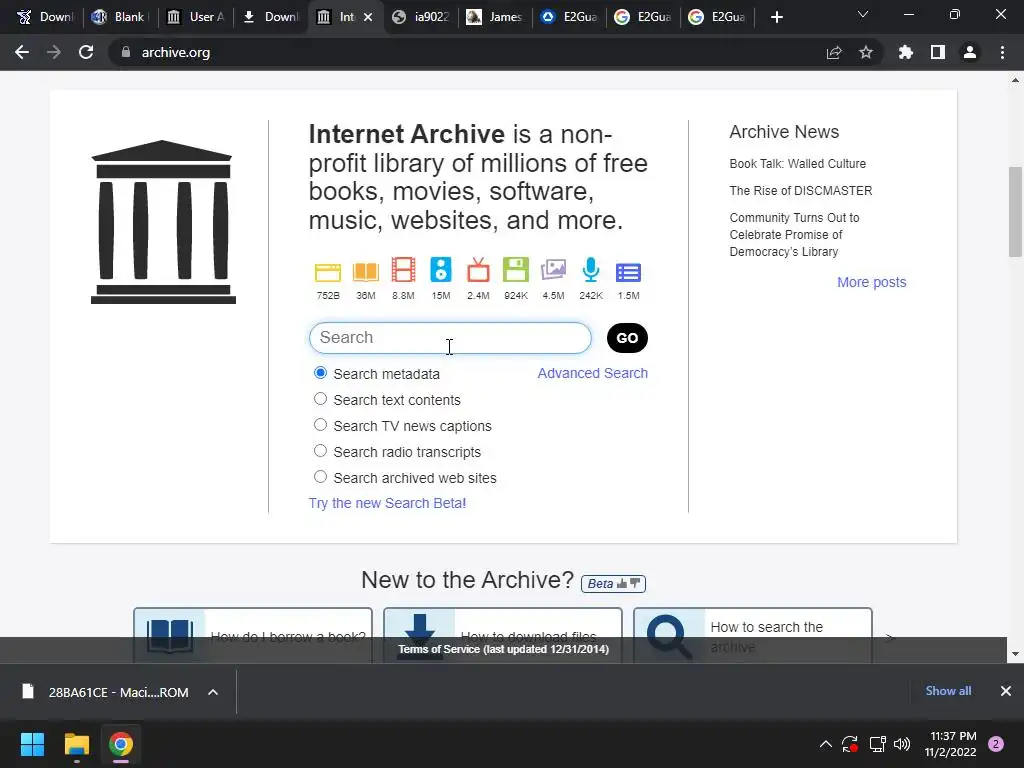
Task: Open File Explorer from taskbar
Action: pyautogui.click(x=76, y=744)
